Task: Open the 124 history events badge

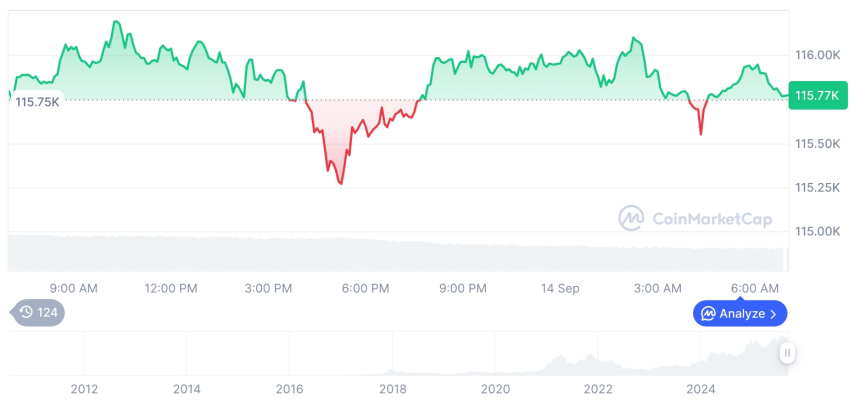Action: click(x=38, y=312)
